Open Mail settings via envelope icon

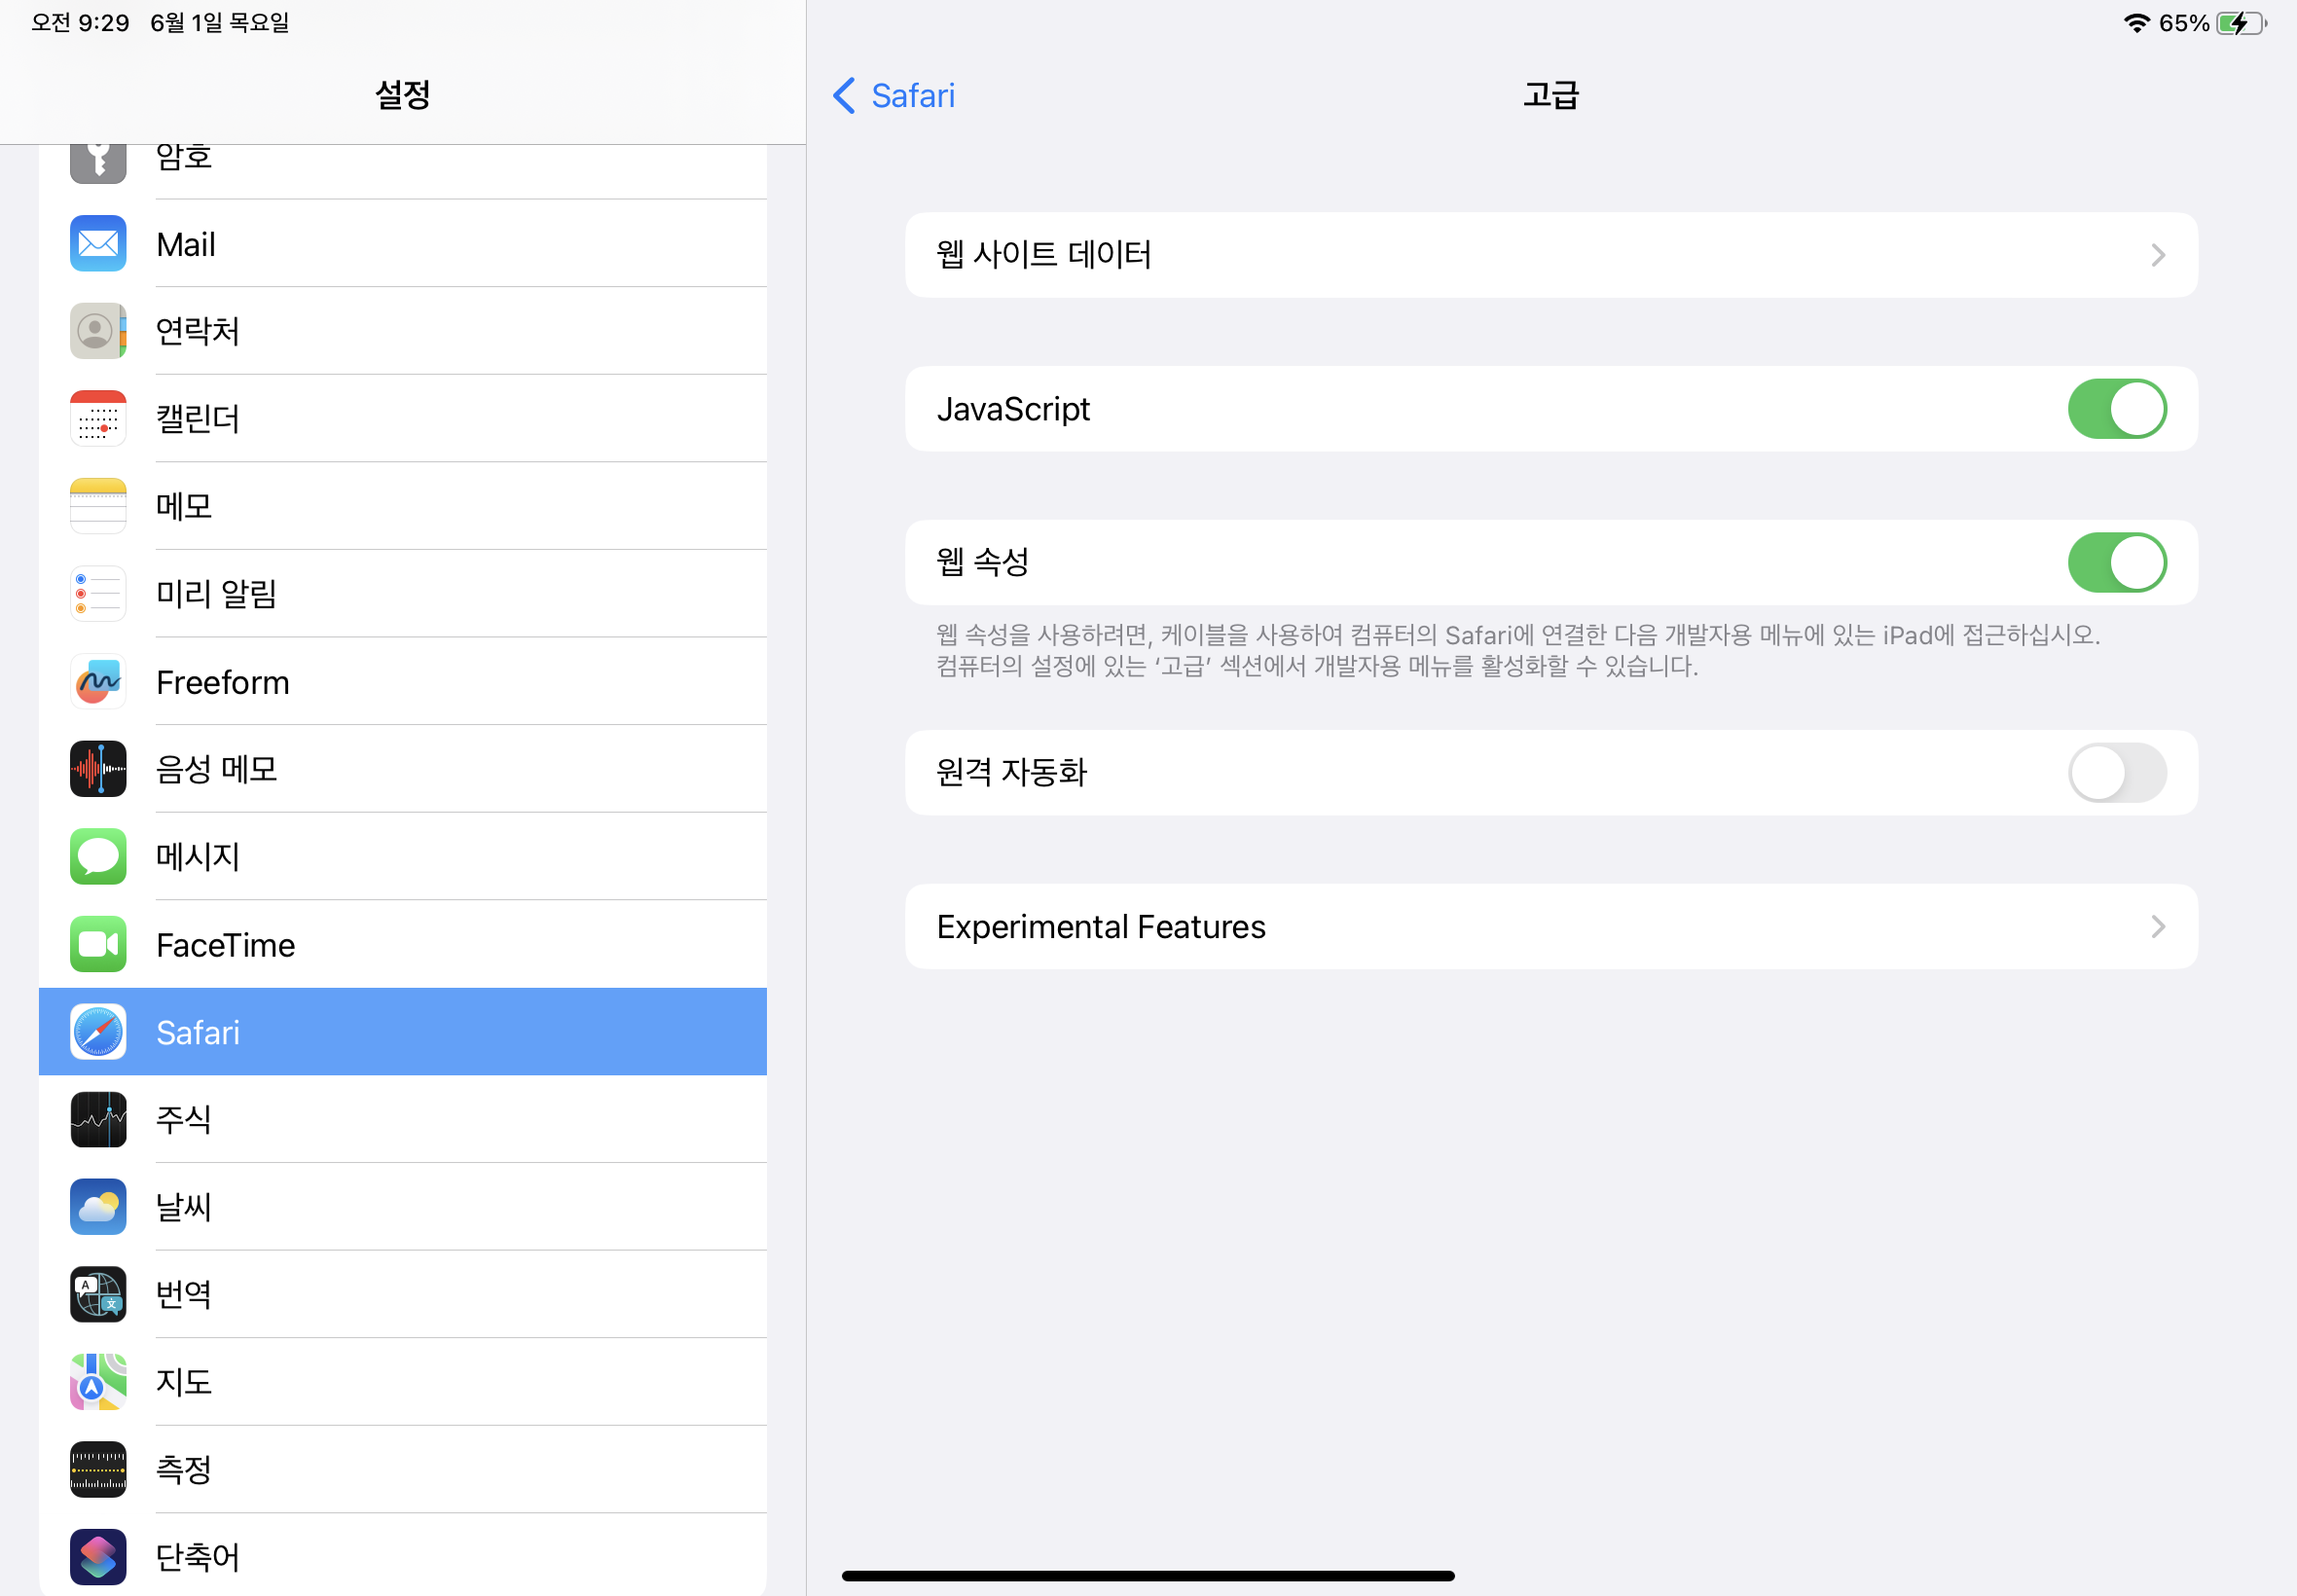click(98, 243)
